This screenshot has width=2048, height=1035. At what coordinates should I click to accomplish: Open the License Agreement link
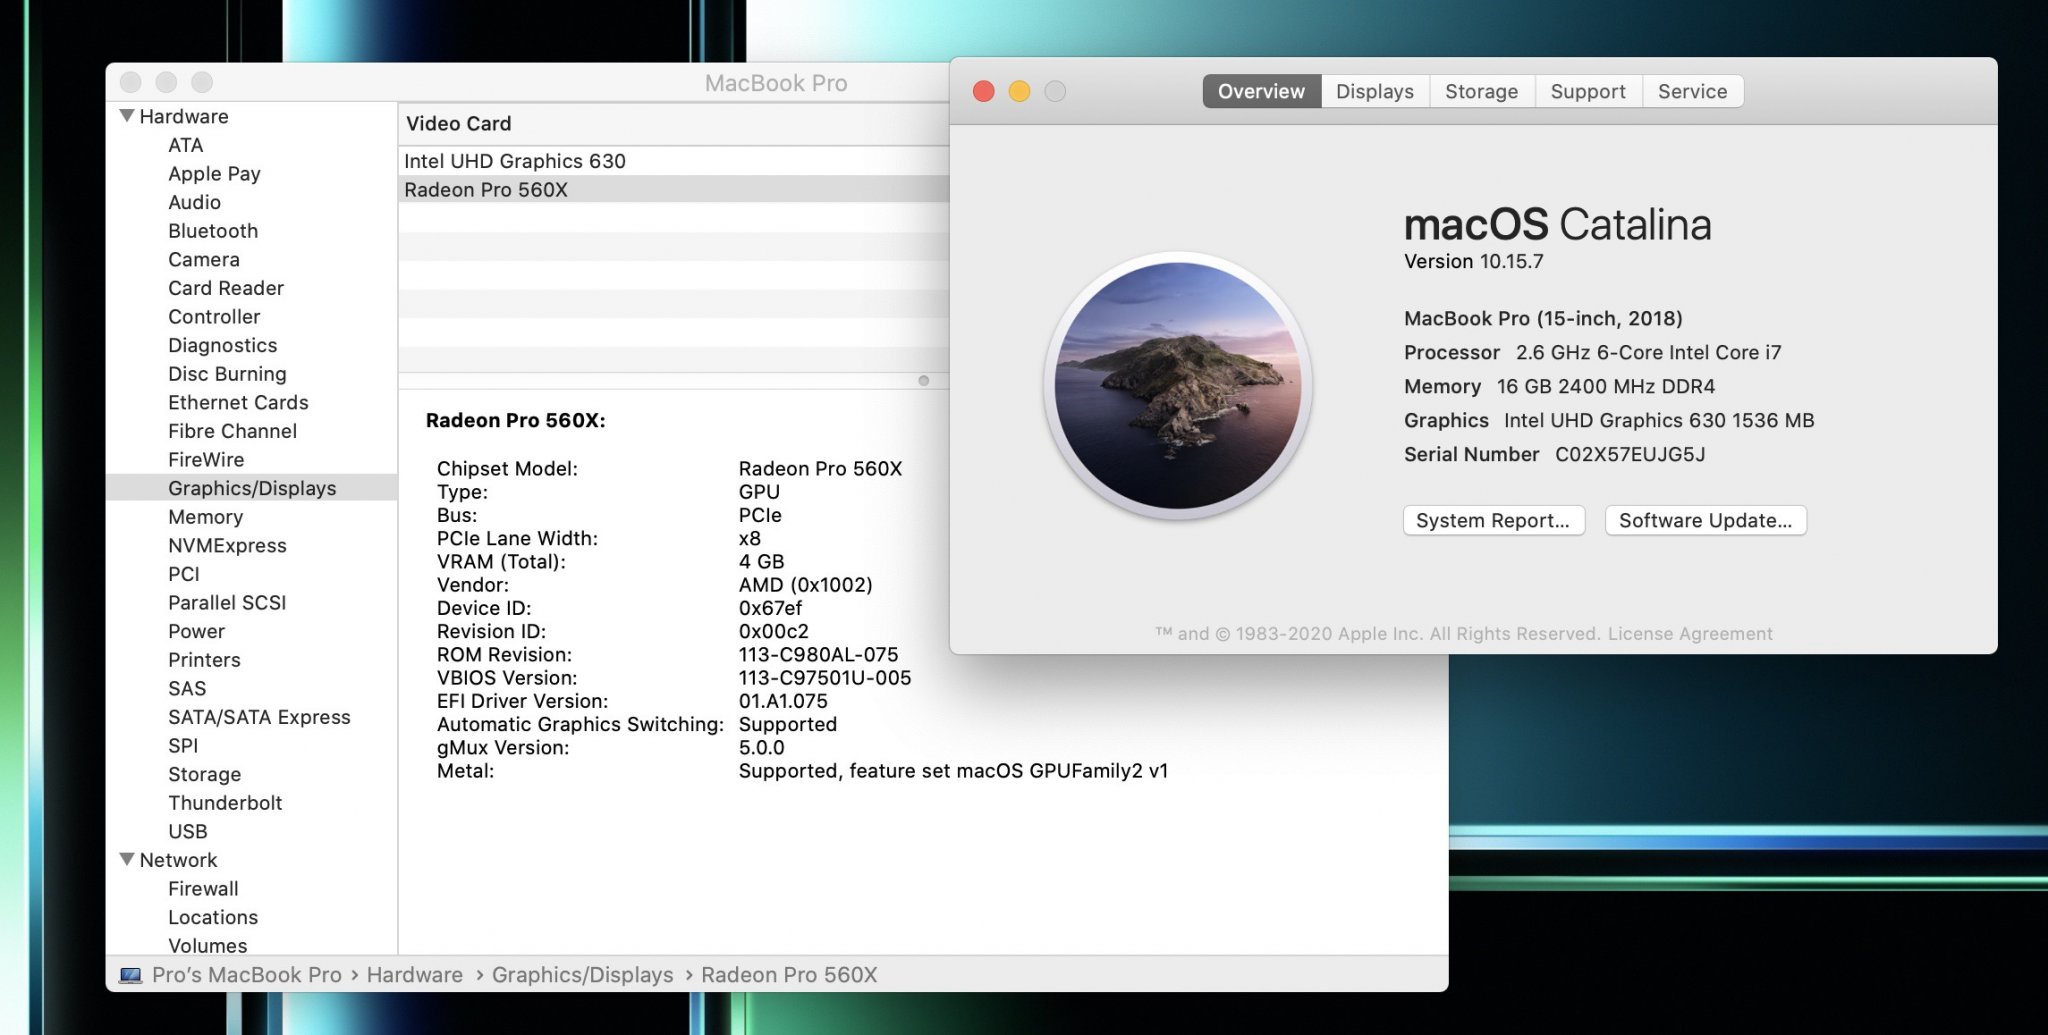tap(1690, 633)
